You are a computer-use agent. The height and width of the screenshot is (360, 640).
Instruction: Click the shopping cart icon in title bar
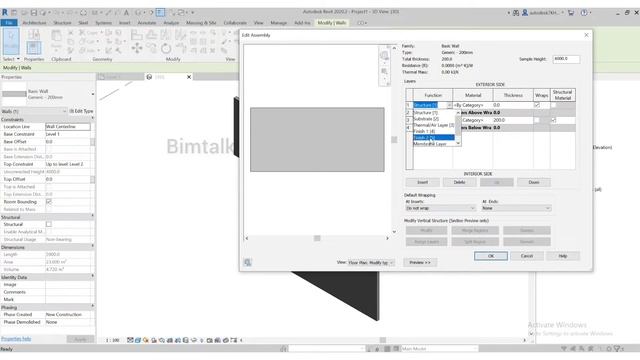(571, 13)
